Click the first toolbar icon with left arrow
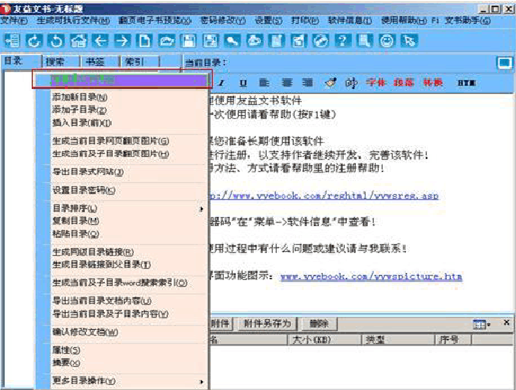The height and width of the screenshot is (390, 516). pos(12,41)
